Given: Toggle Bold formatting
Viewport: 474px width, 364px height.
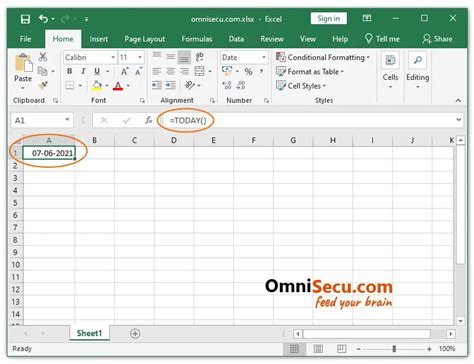Looking at the screenshot, I should point(69,71).
